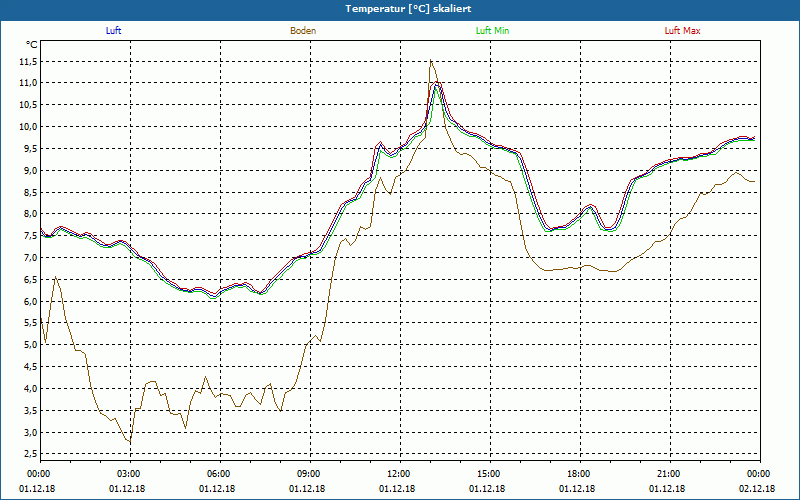The width and height of the screenshot is (800, 500).
Task: Select the blue Luft legend label
Action: [113, 31]
